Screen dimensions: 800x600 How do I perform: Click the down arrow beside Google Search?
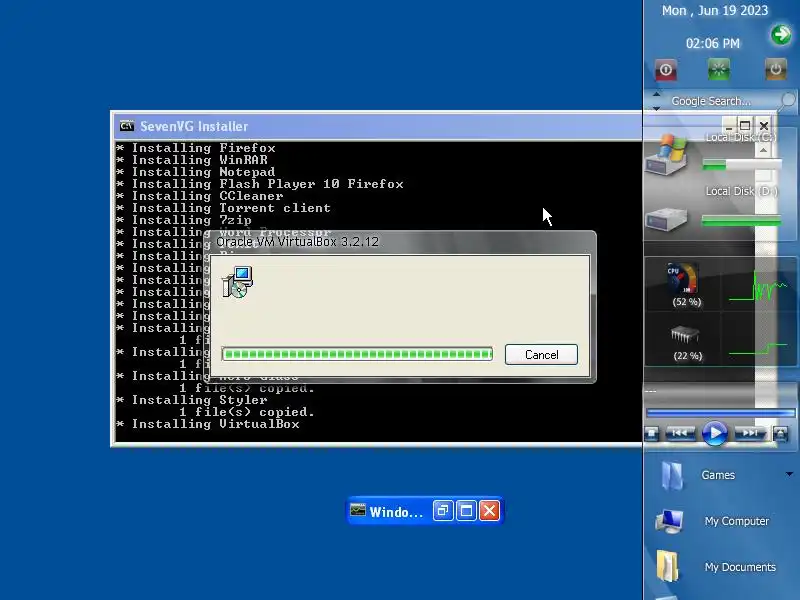[x=657, y=108]
